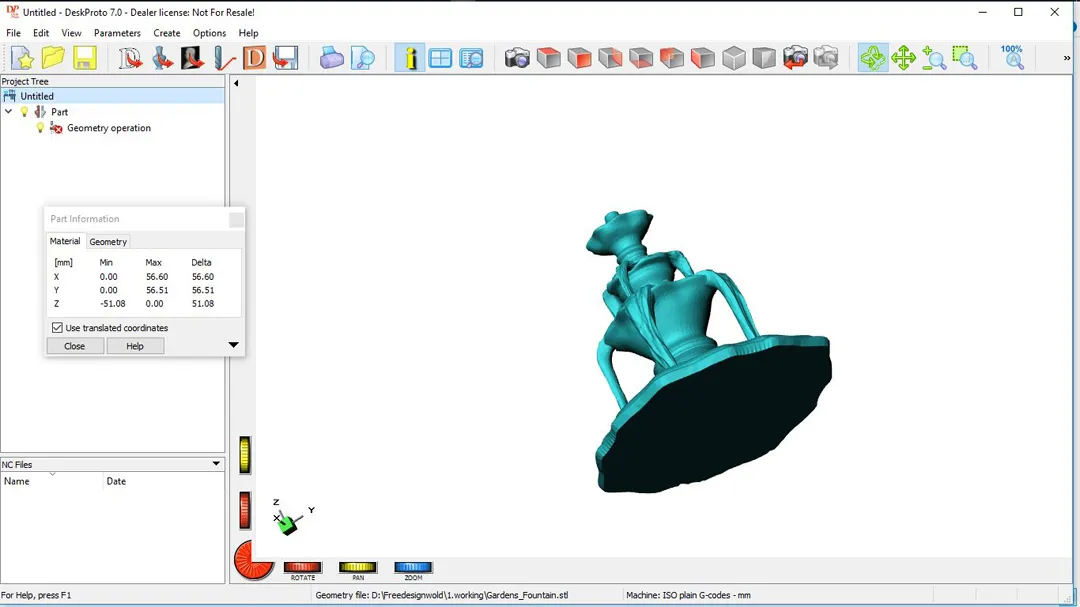
Task: Sort NC Files by the Name column header
Action: (x=52, y=481)
